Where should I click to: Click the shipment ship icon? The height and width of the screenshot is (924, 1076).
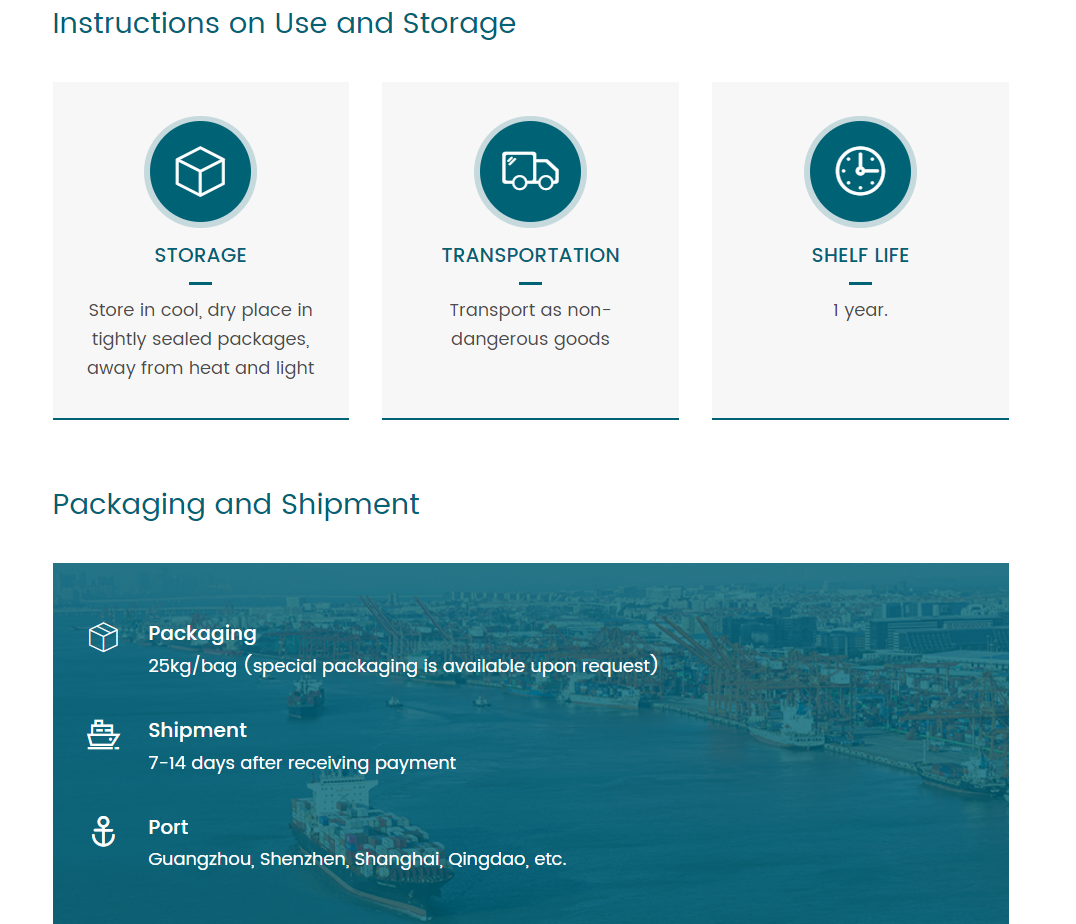click(103, 734)
